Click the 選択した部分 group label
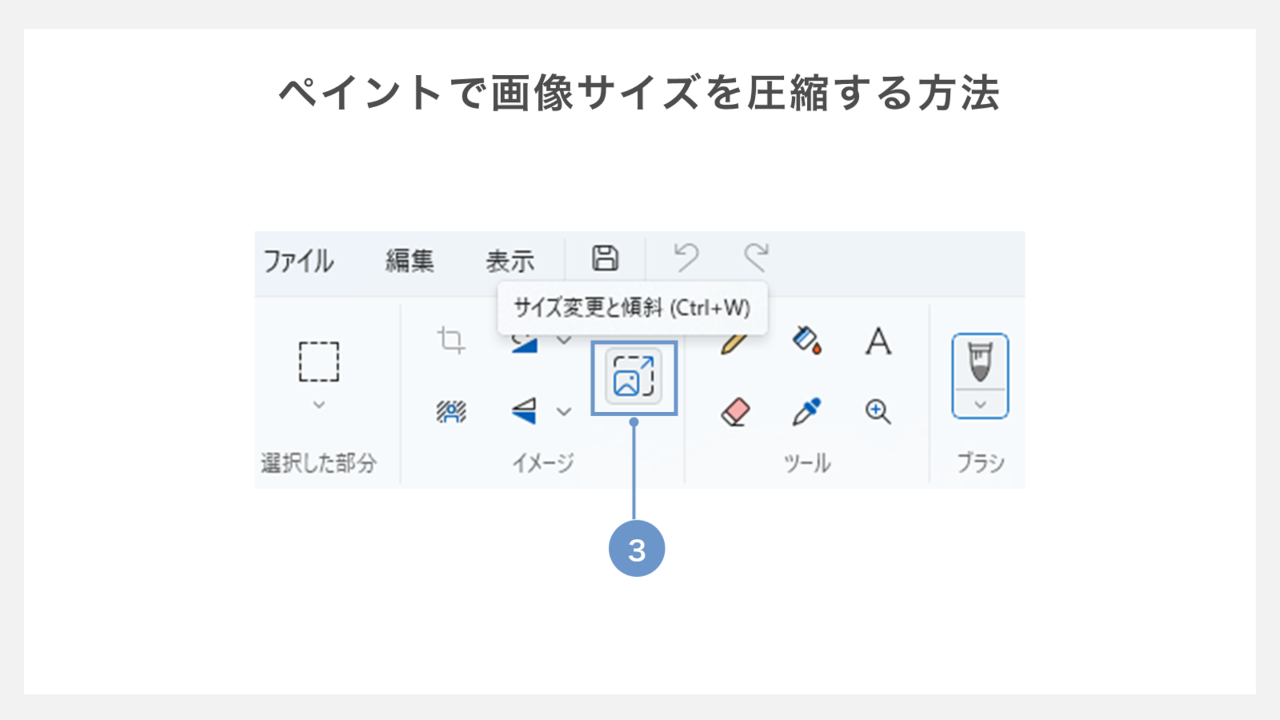The height and width of the screenshot is (720, 1280). tap(319, 463)
